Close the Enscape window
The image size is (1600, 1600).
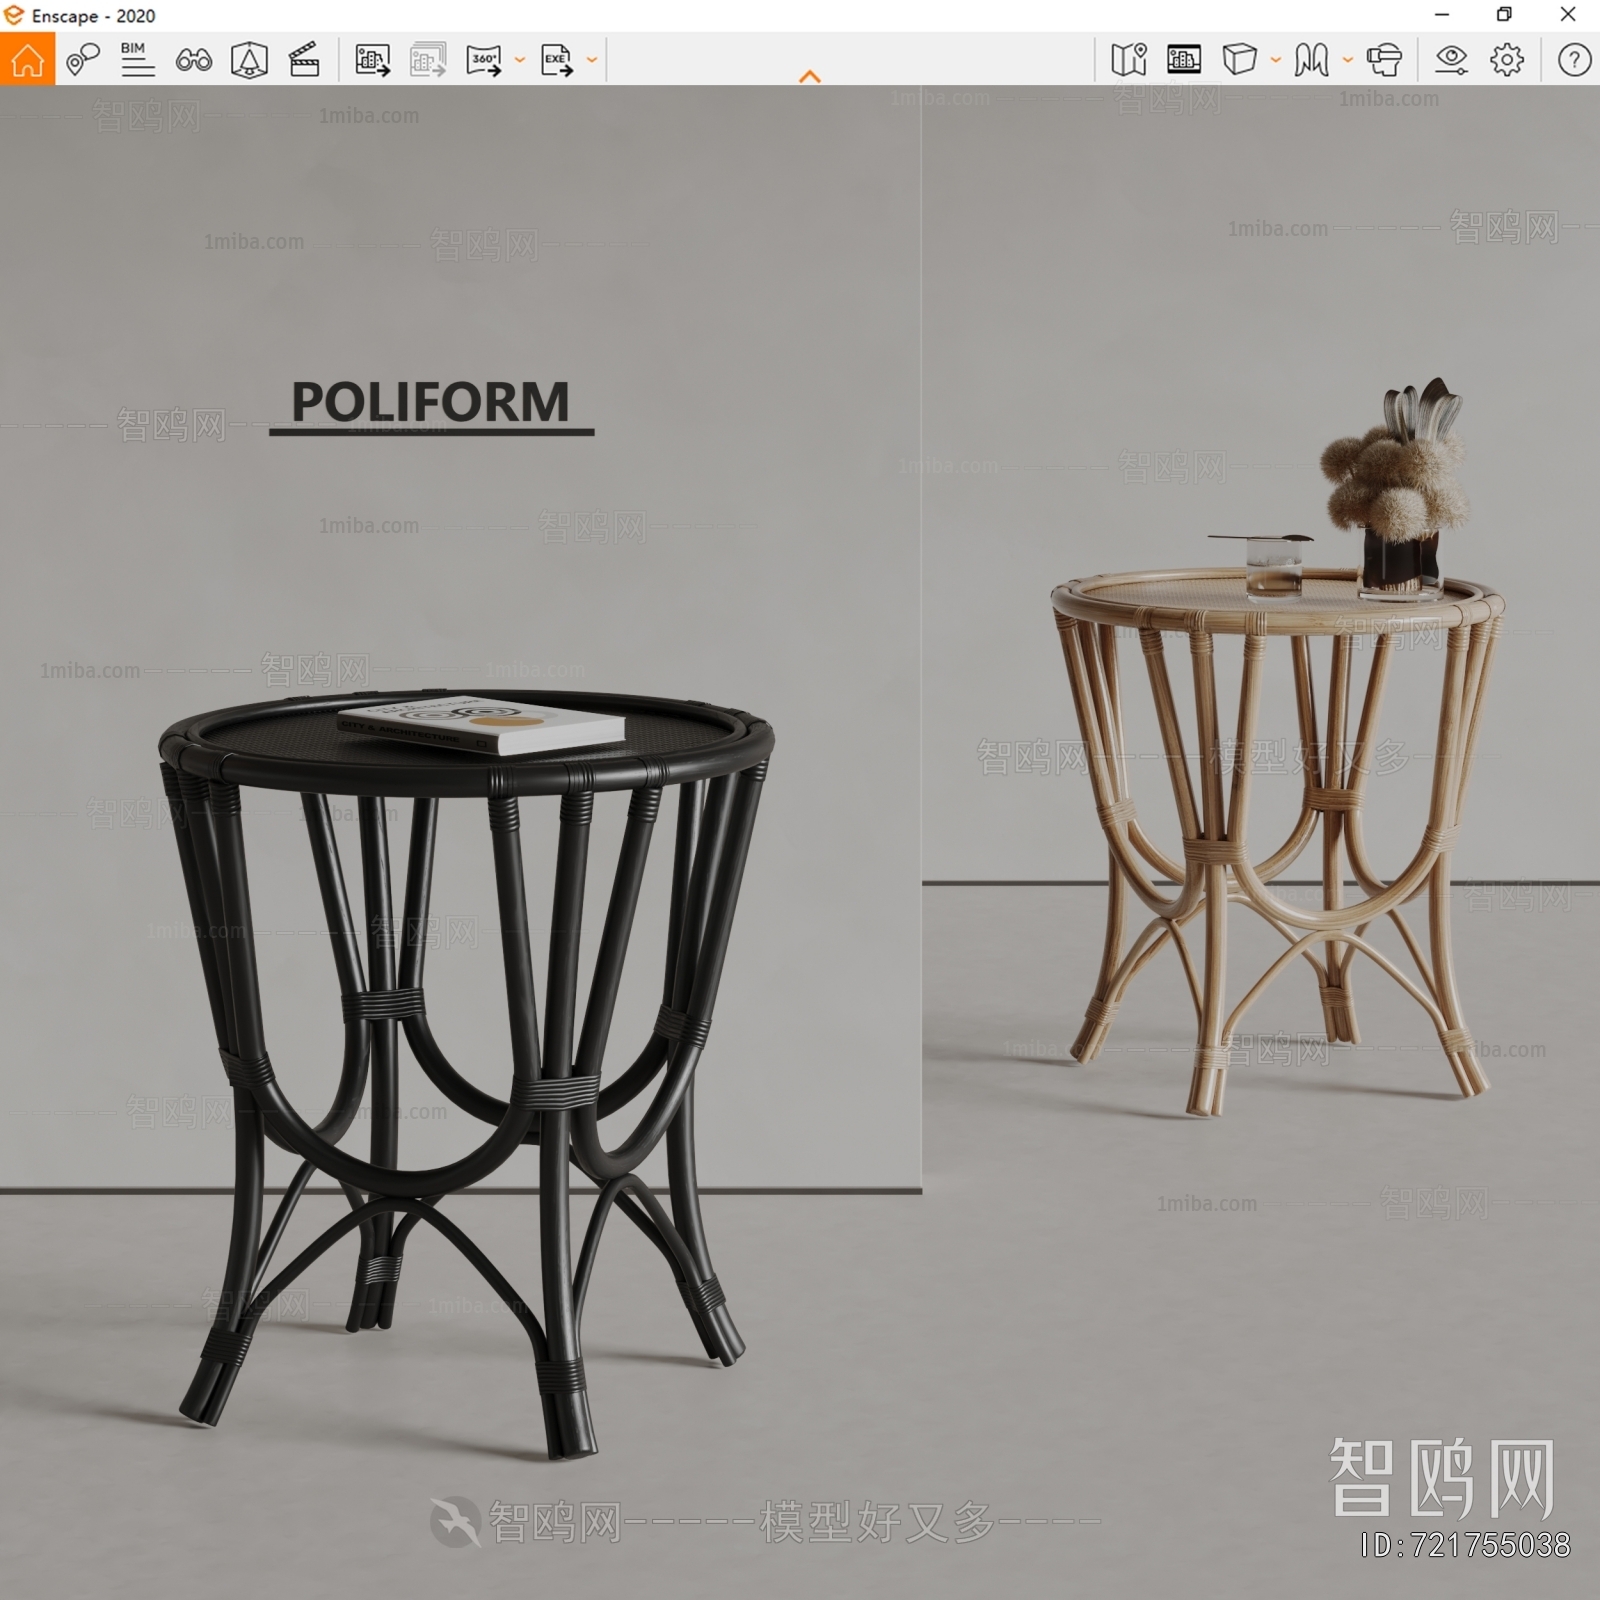(1568, 15)
